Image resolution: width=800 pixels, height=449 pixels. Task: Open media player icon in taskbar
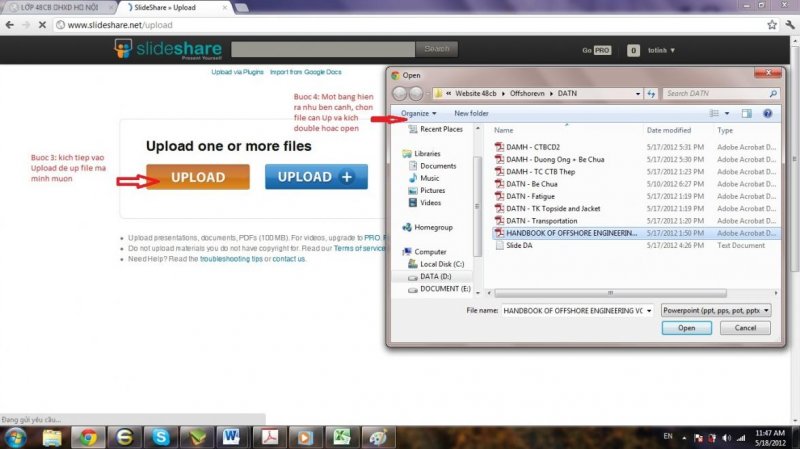pos(305,438)
